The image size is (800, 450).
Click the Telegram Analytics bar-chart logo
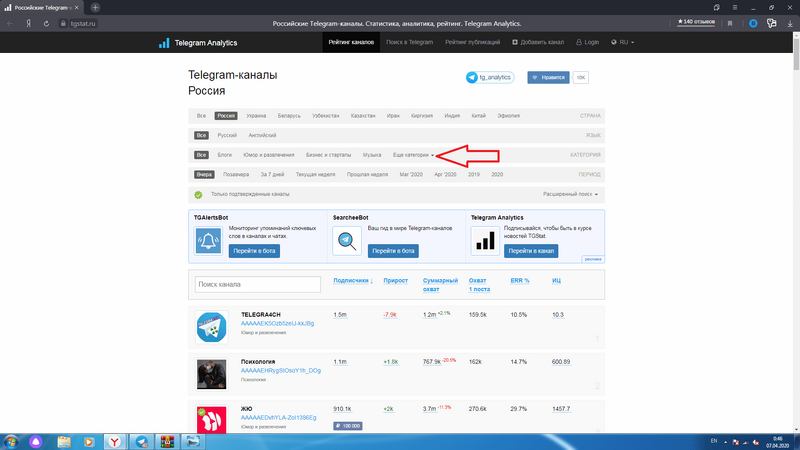pos(164,42)
